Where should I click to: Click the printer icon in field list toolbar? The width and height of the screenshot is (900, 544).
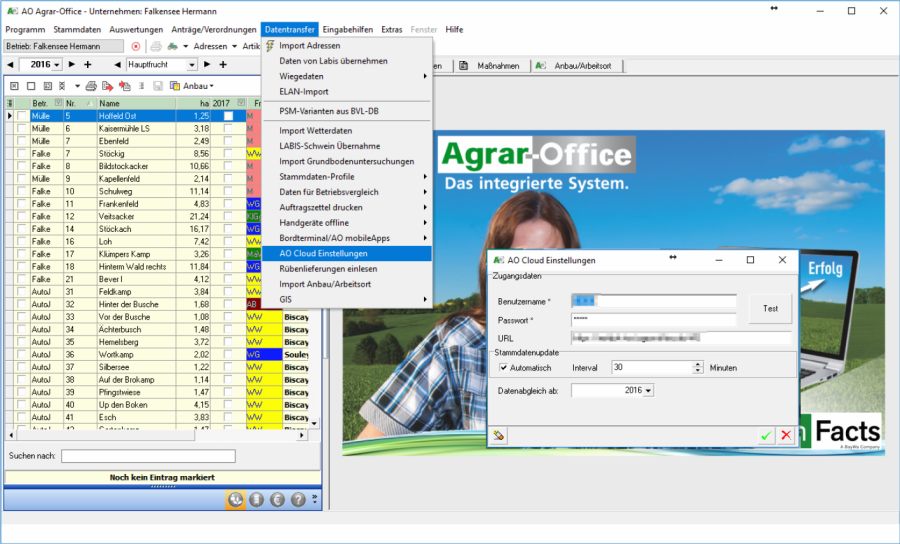coord(91,86)
